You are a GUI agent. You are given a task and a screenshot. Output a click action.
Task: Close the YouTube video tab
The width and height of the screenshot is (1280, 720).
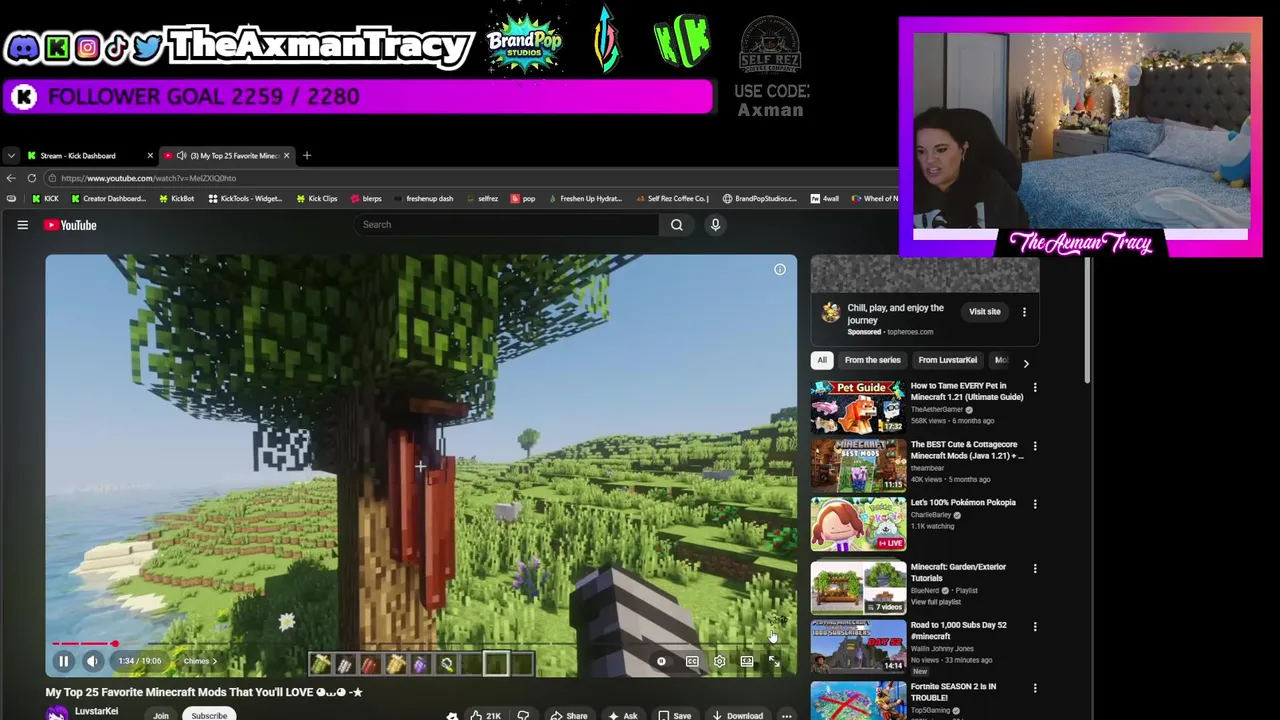(286, 156)
